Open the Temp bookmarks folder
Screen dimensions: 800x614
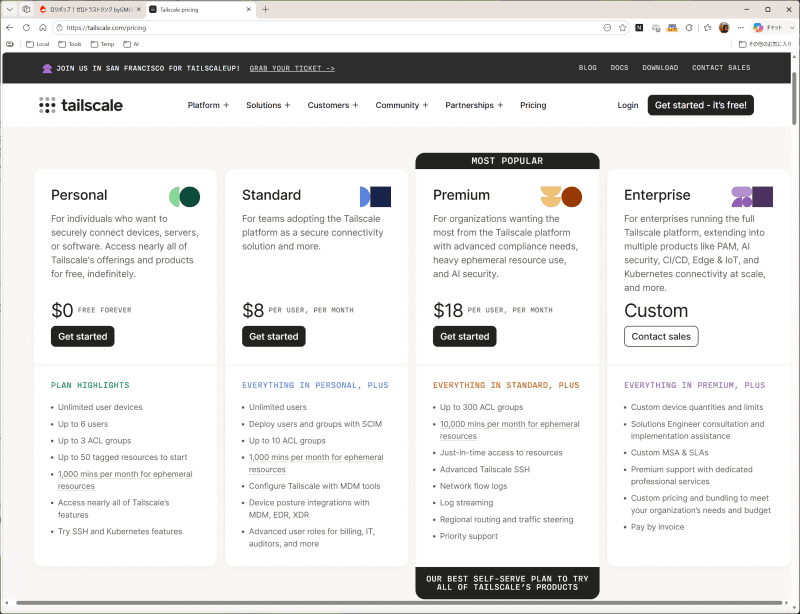point(102,44)
